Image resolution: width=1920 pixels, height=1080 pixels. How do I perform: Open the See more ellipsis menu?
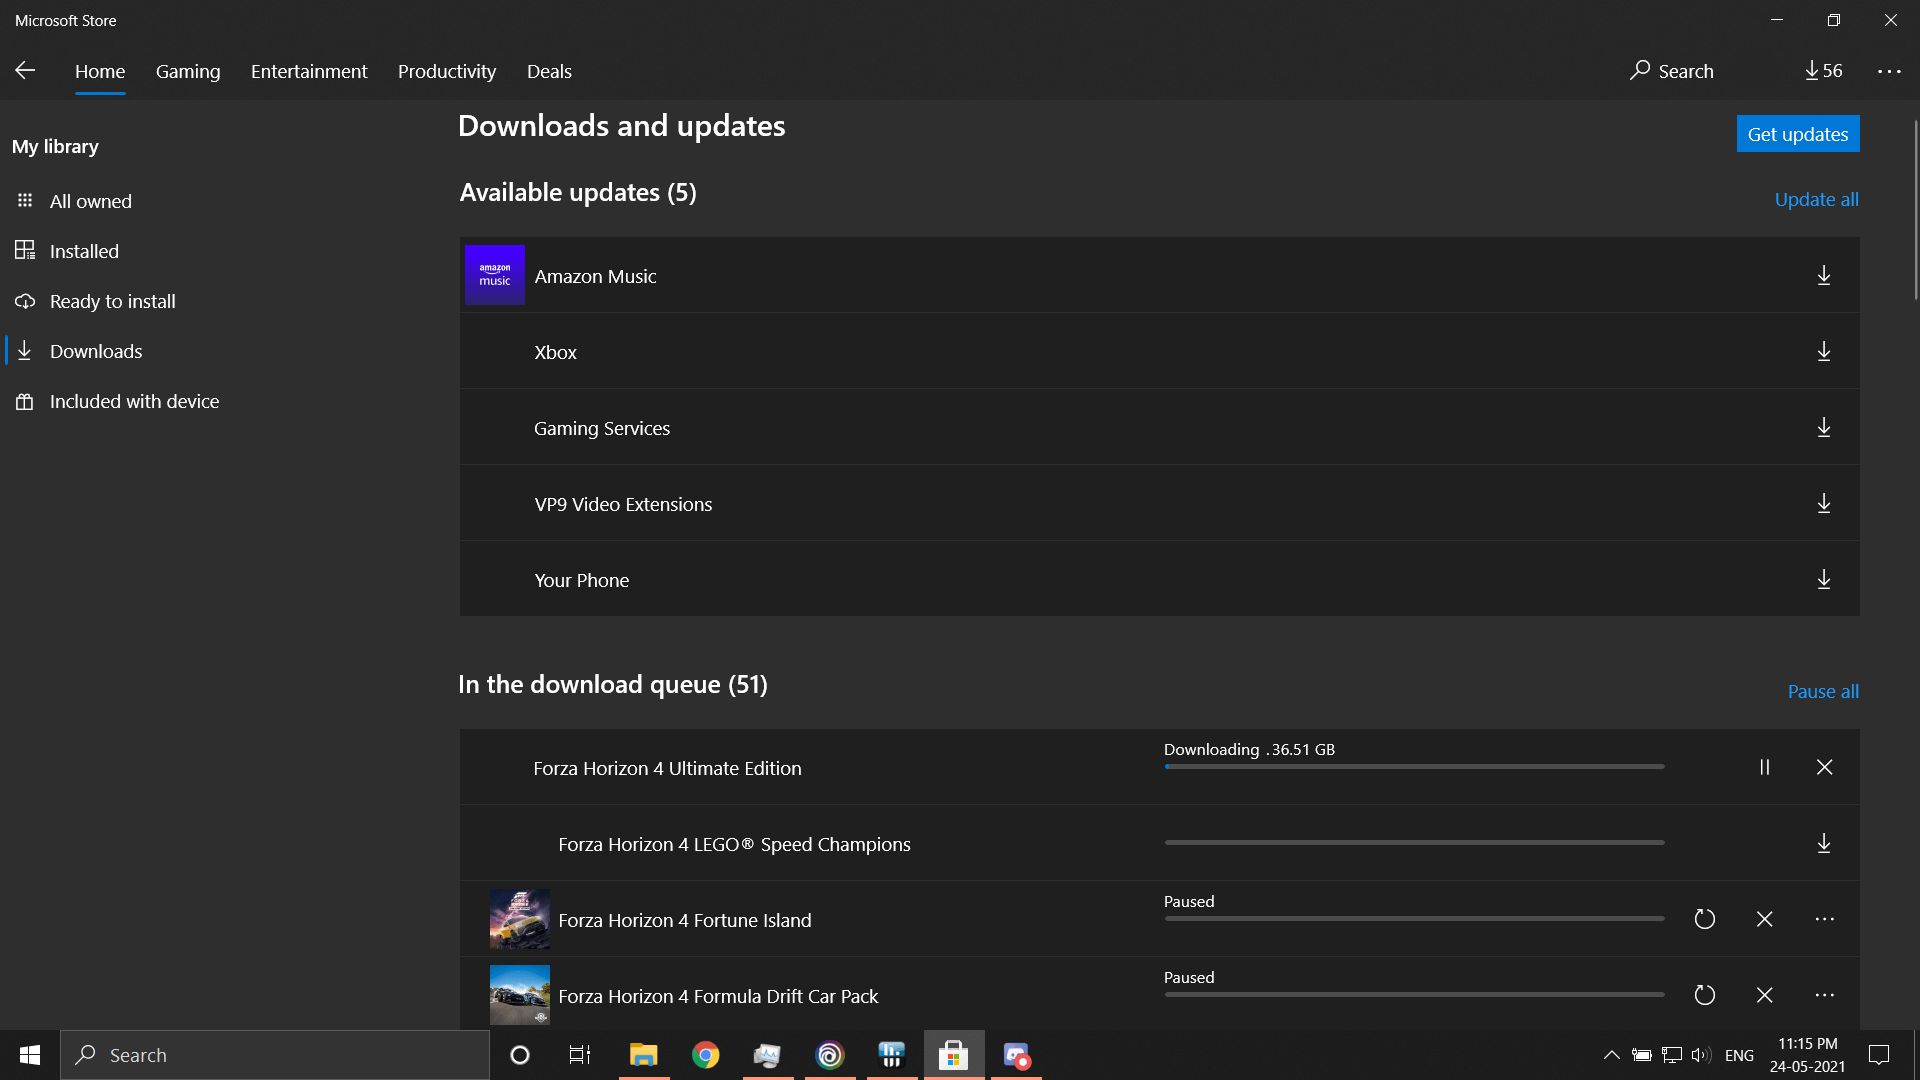click(x=1889, y=71)
